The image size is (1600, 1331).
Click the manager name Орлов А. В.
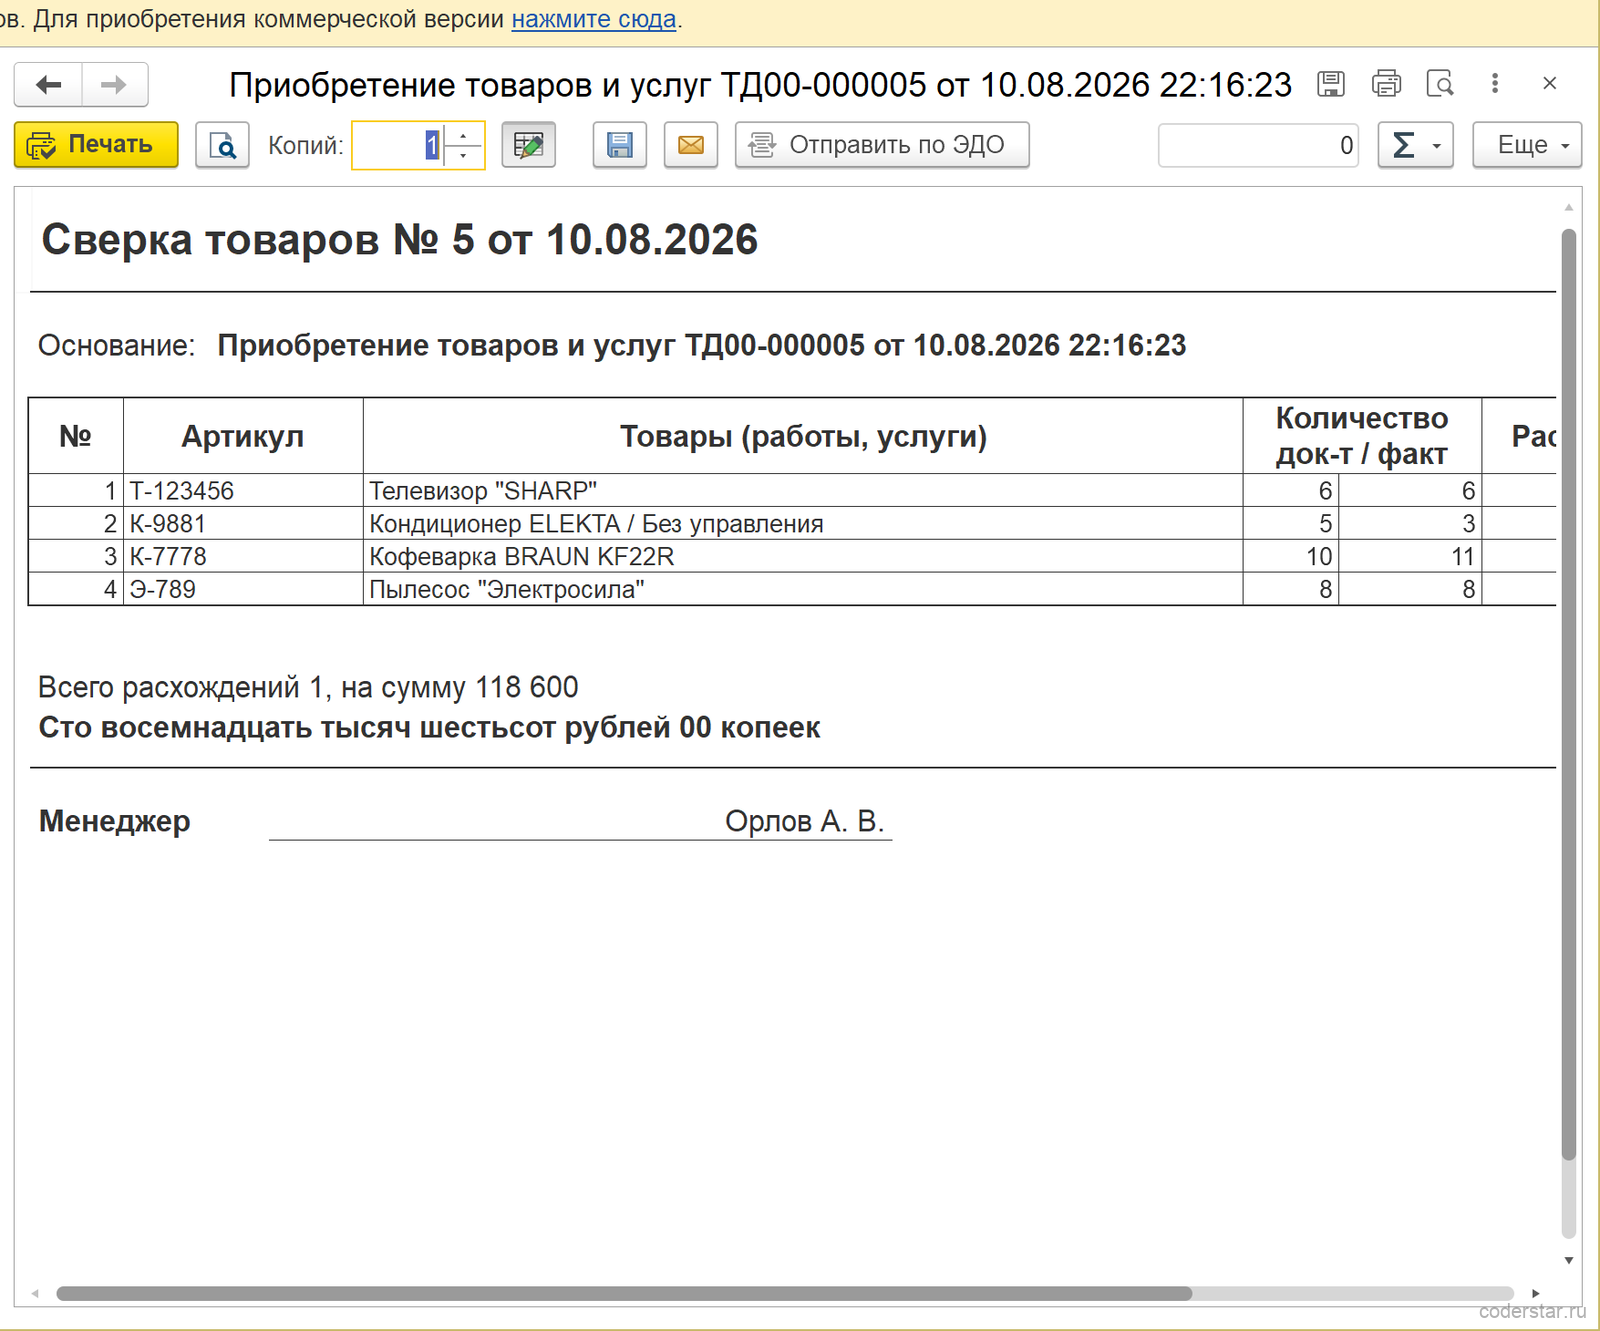tap(804, 821)
